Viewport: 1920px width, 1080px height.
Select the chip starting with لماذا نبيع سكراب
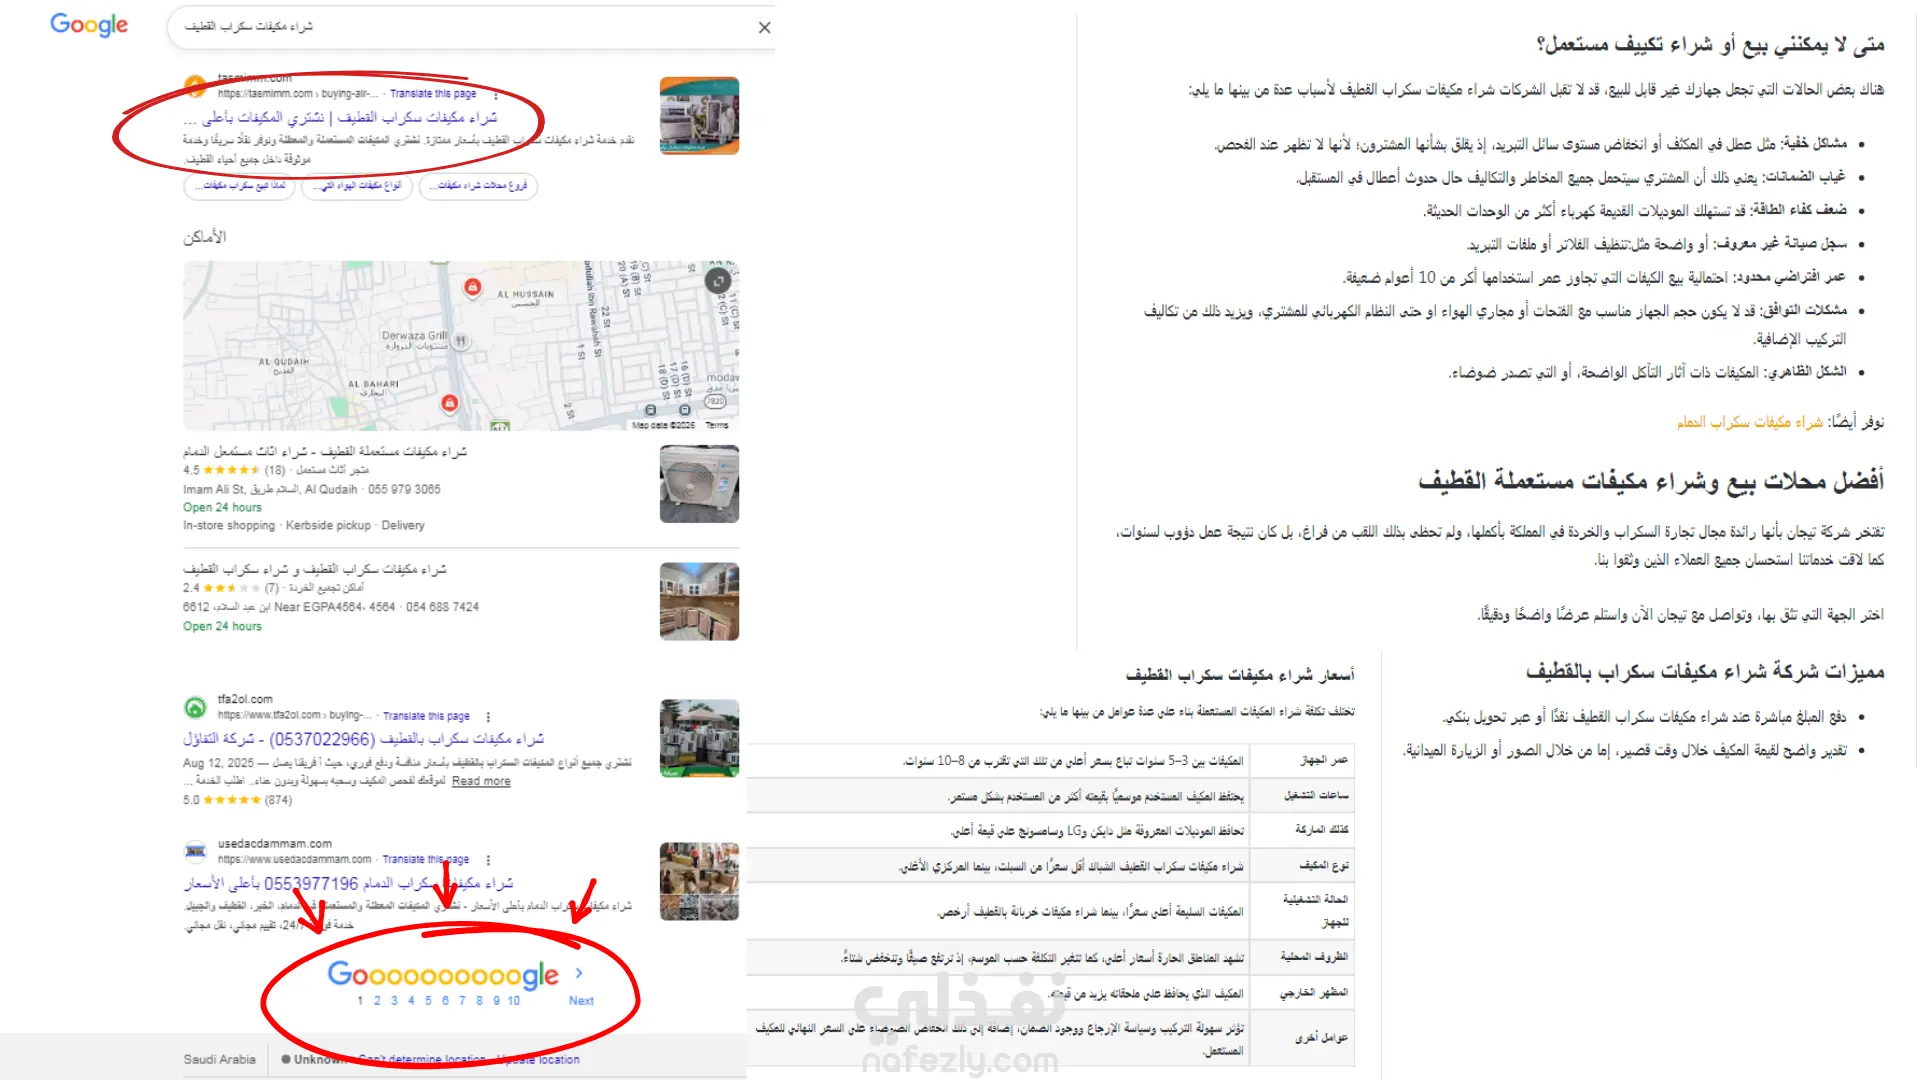tap(240, 186)
